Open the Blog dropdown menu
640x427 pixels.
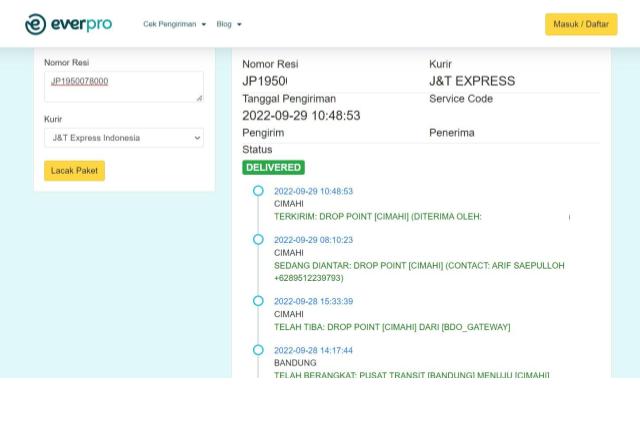pos(229,24)
